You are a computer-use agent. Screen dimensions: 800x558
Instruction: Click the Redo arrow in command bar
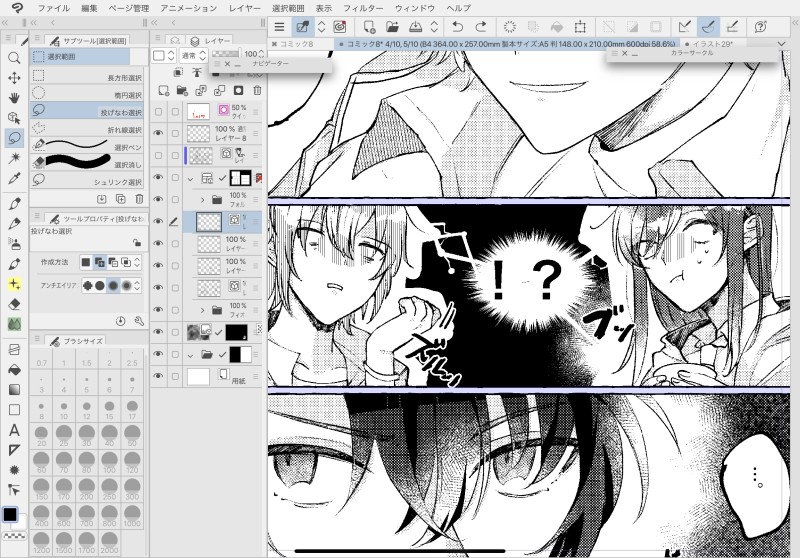[x=481, y=27]
